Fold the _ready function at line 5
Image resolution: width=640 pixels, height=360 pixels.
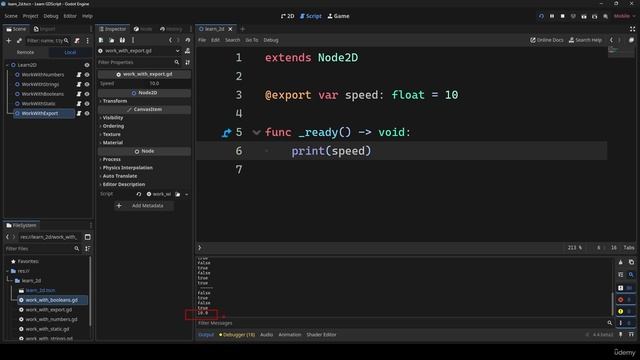coord(256,133)
